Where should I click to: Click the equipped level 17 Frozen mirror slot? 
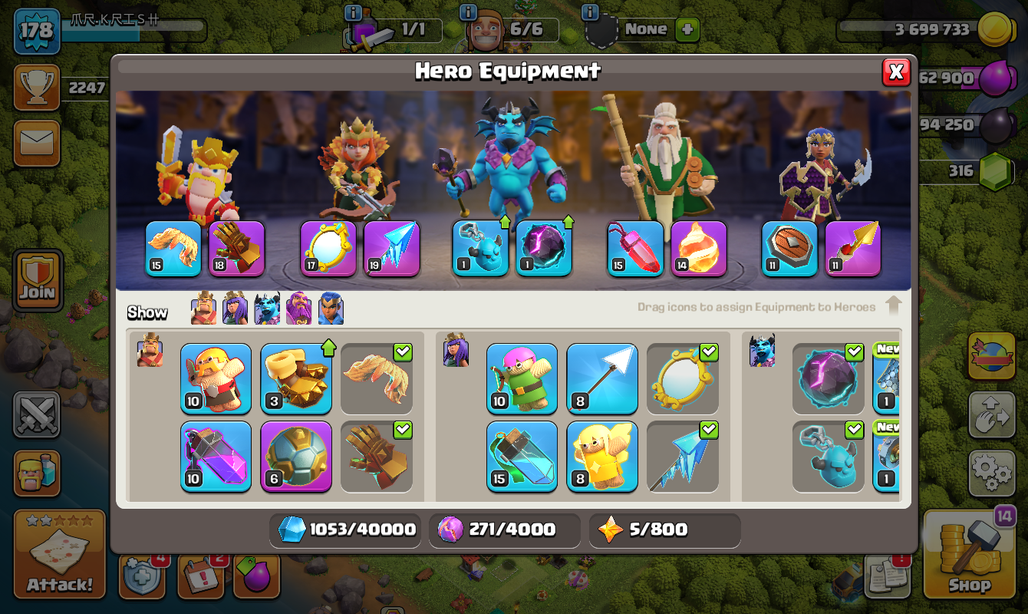tap(328, 249)
